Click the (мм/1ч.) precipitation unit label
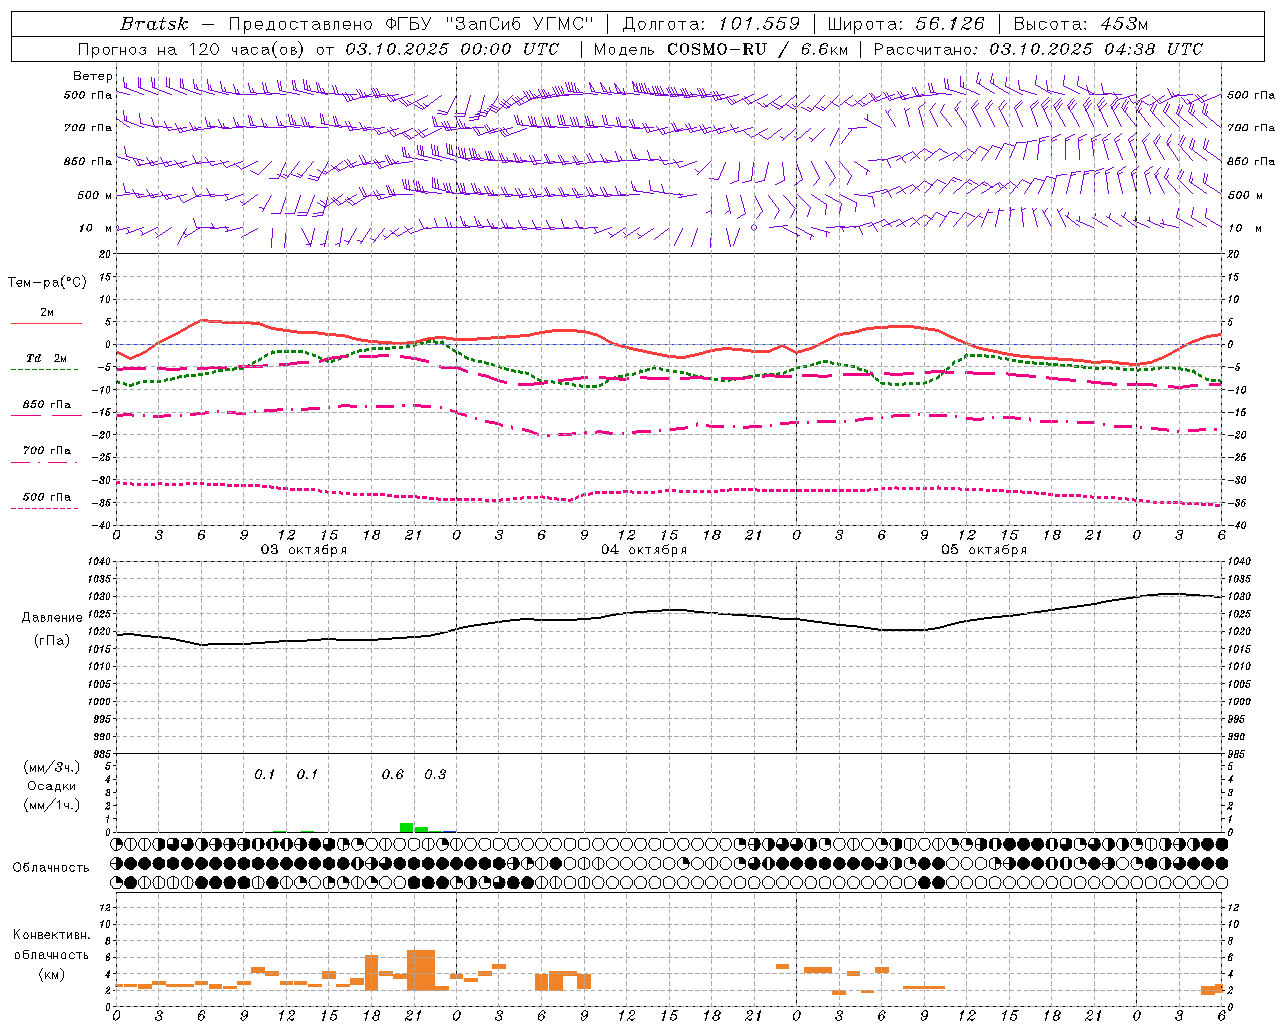The width and height of the screenshot is (1280, 1024). [52, 805]
